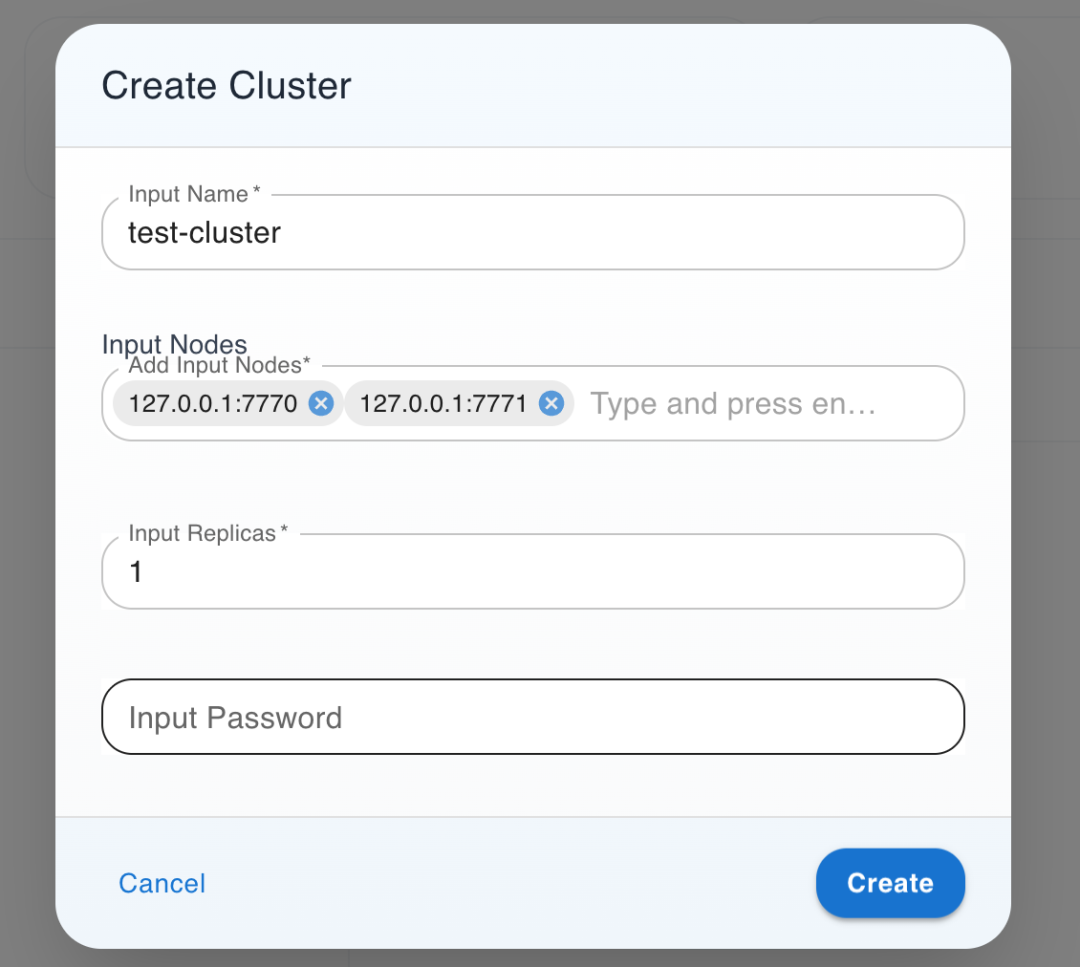Cancel the cluster creation dialog

click(x=162, y=883)
